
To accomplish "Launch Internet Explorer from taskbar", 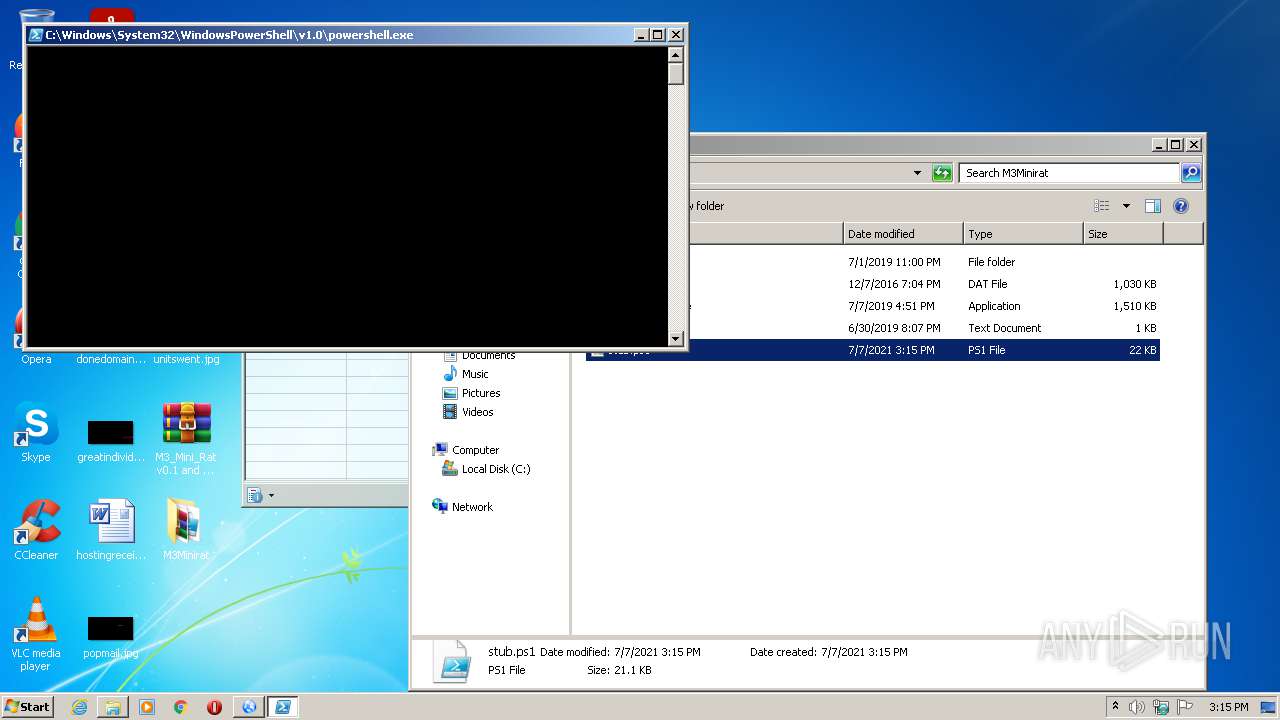I will (x=79, y=707).
